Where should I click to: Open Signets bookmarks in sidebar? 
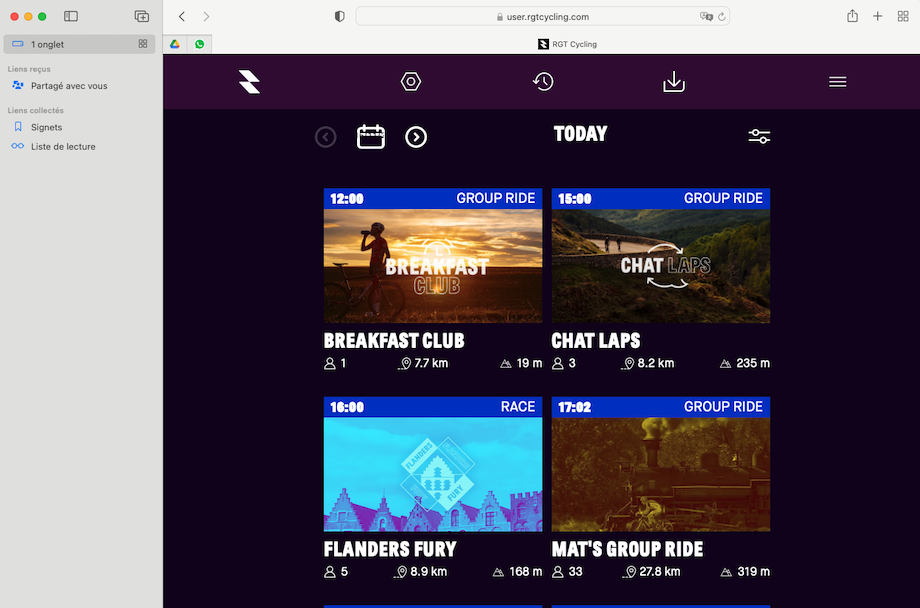click(x=38, y=127)
